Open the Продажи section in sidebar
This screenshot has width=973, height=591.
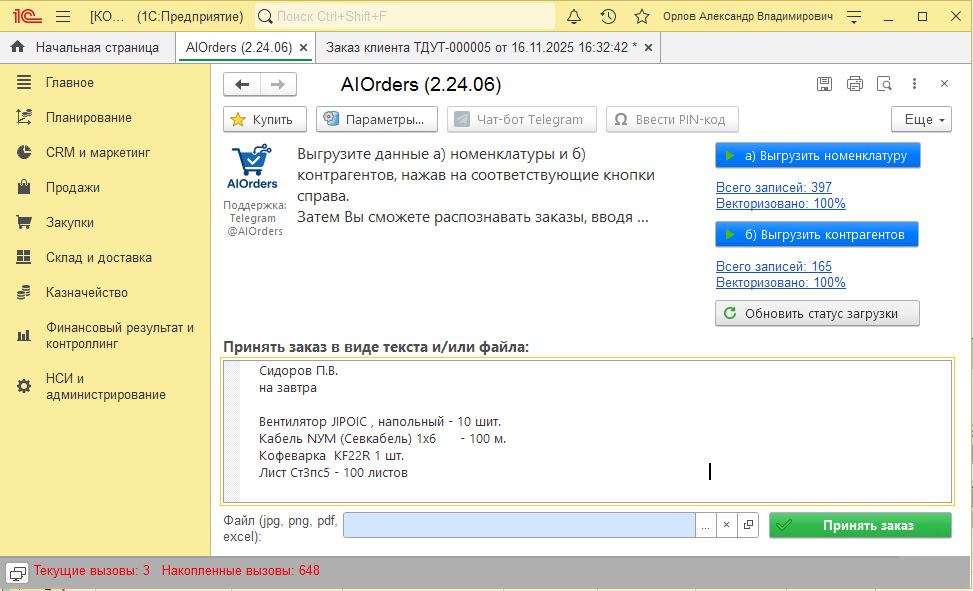(x=72, y=187)
